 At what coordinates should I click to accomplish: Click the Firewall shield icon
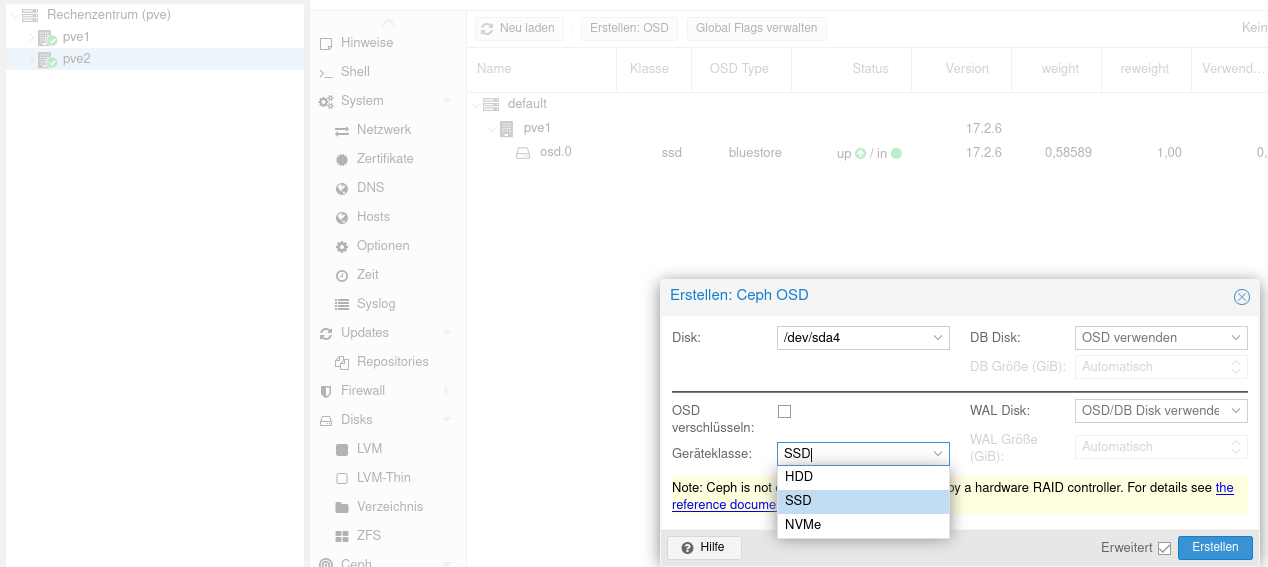[x=326, y=391]
